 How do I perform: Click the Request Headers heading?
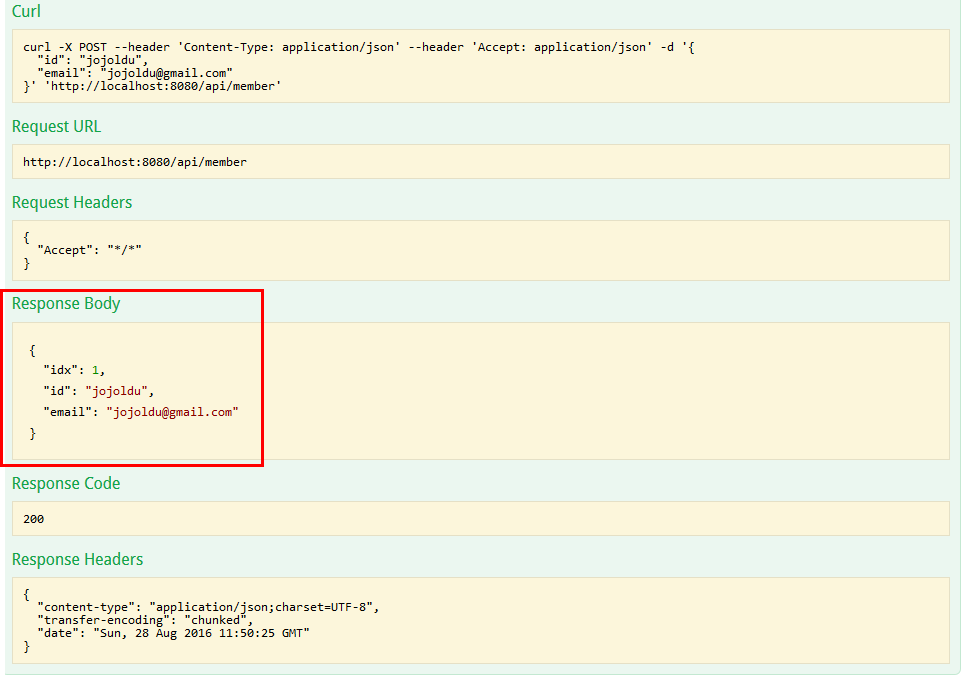click(72, 203)
